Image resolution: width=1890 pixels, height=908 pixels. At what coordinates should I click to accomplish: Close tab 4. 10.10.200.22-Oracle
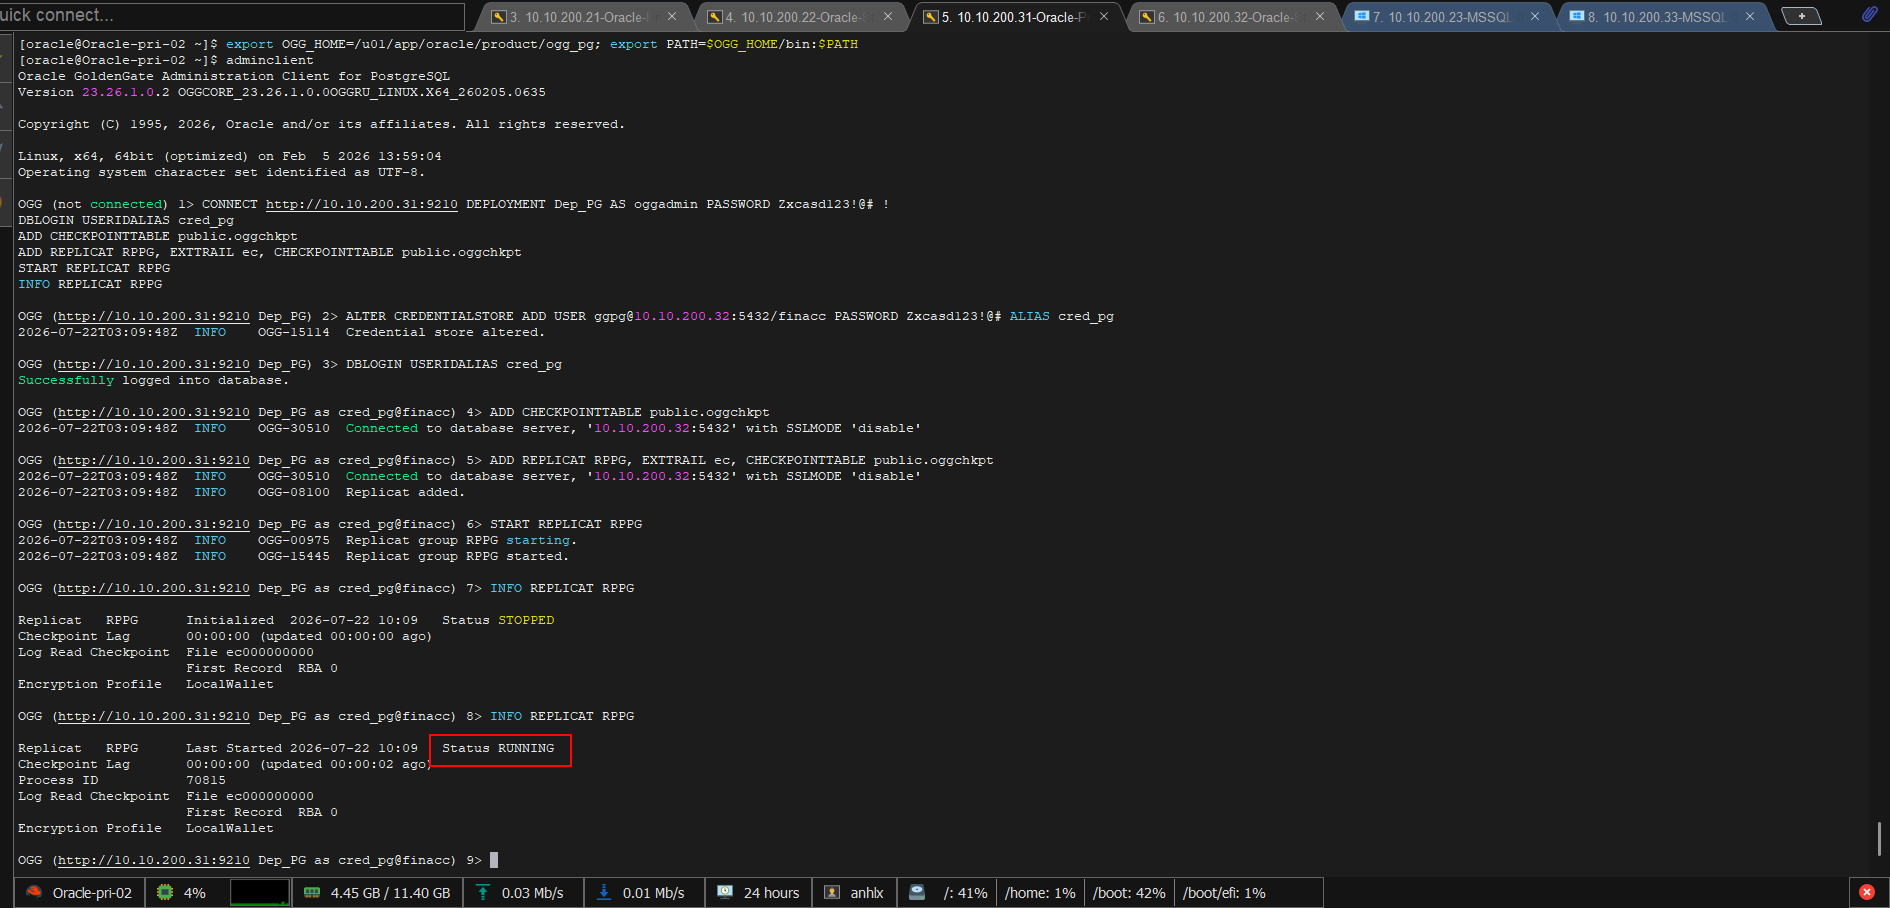(x=888, y=16)
